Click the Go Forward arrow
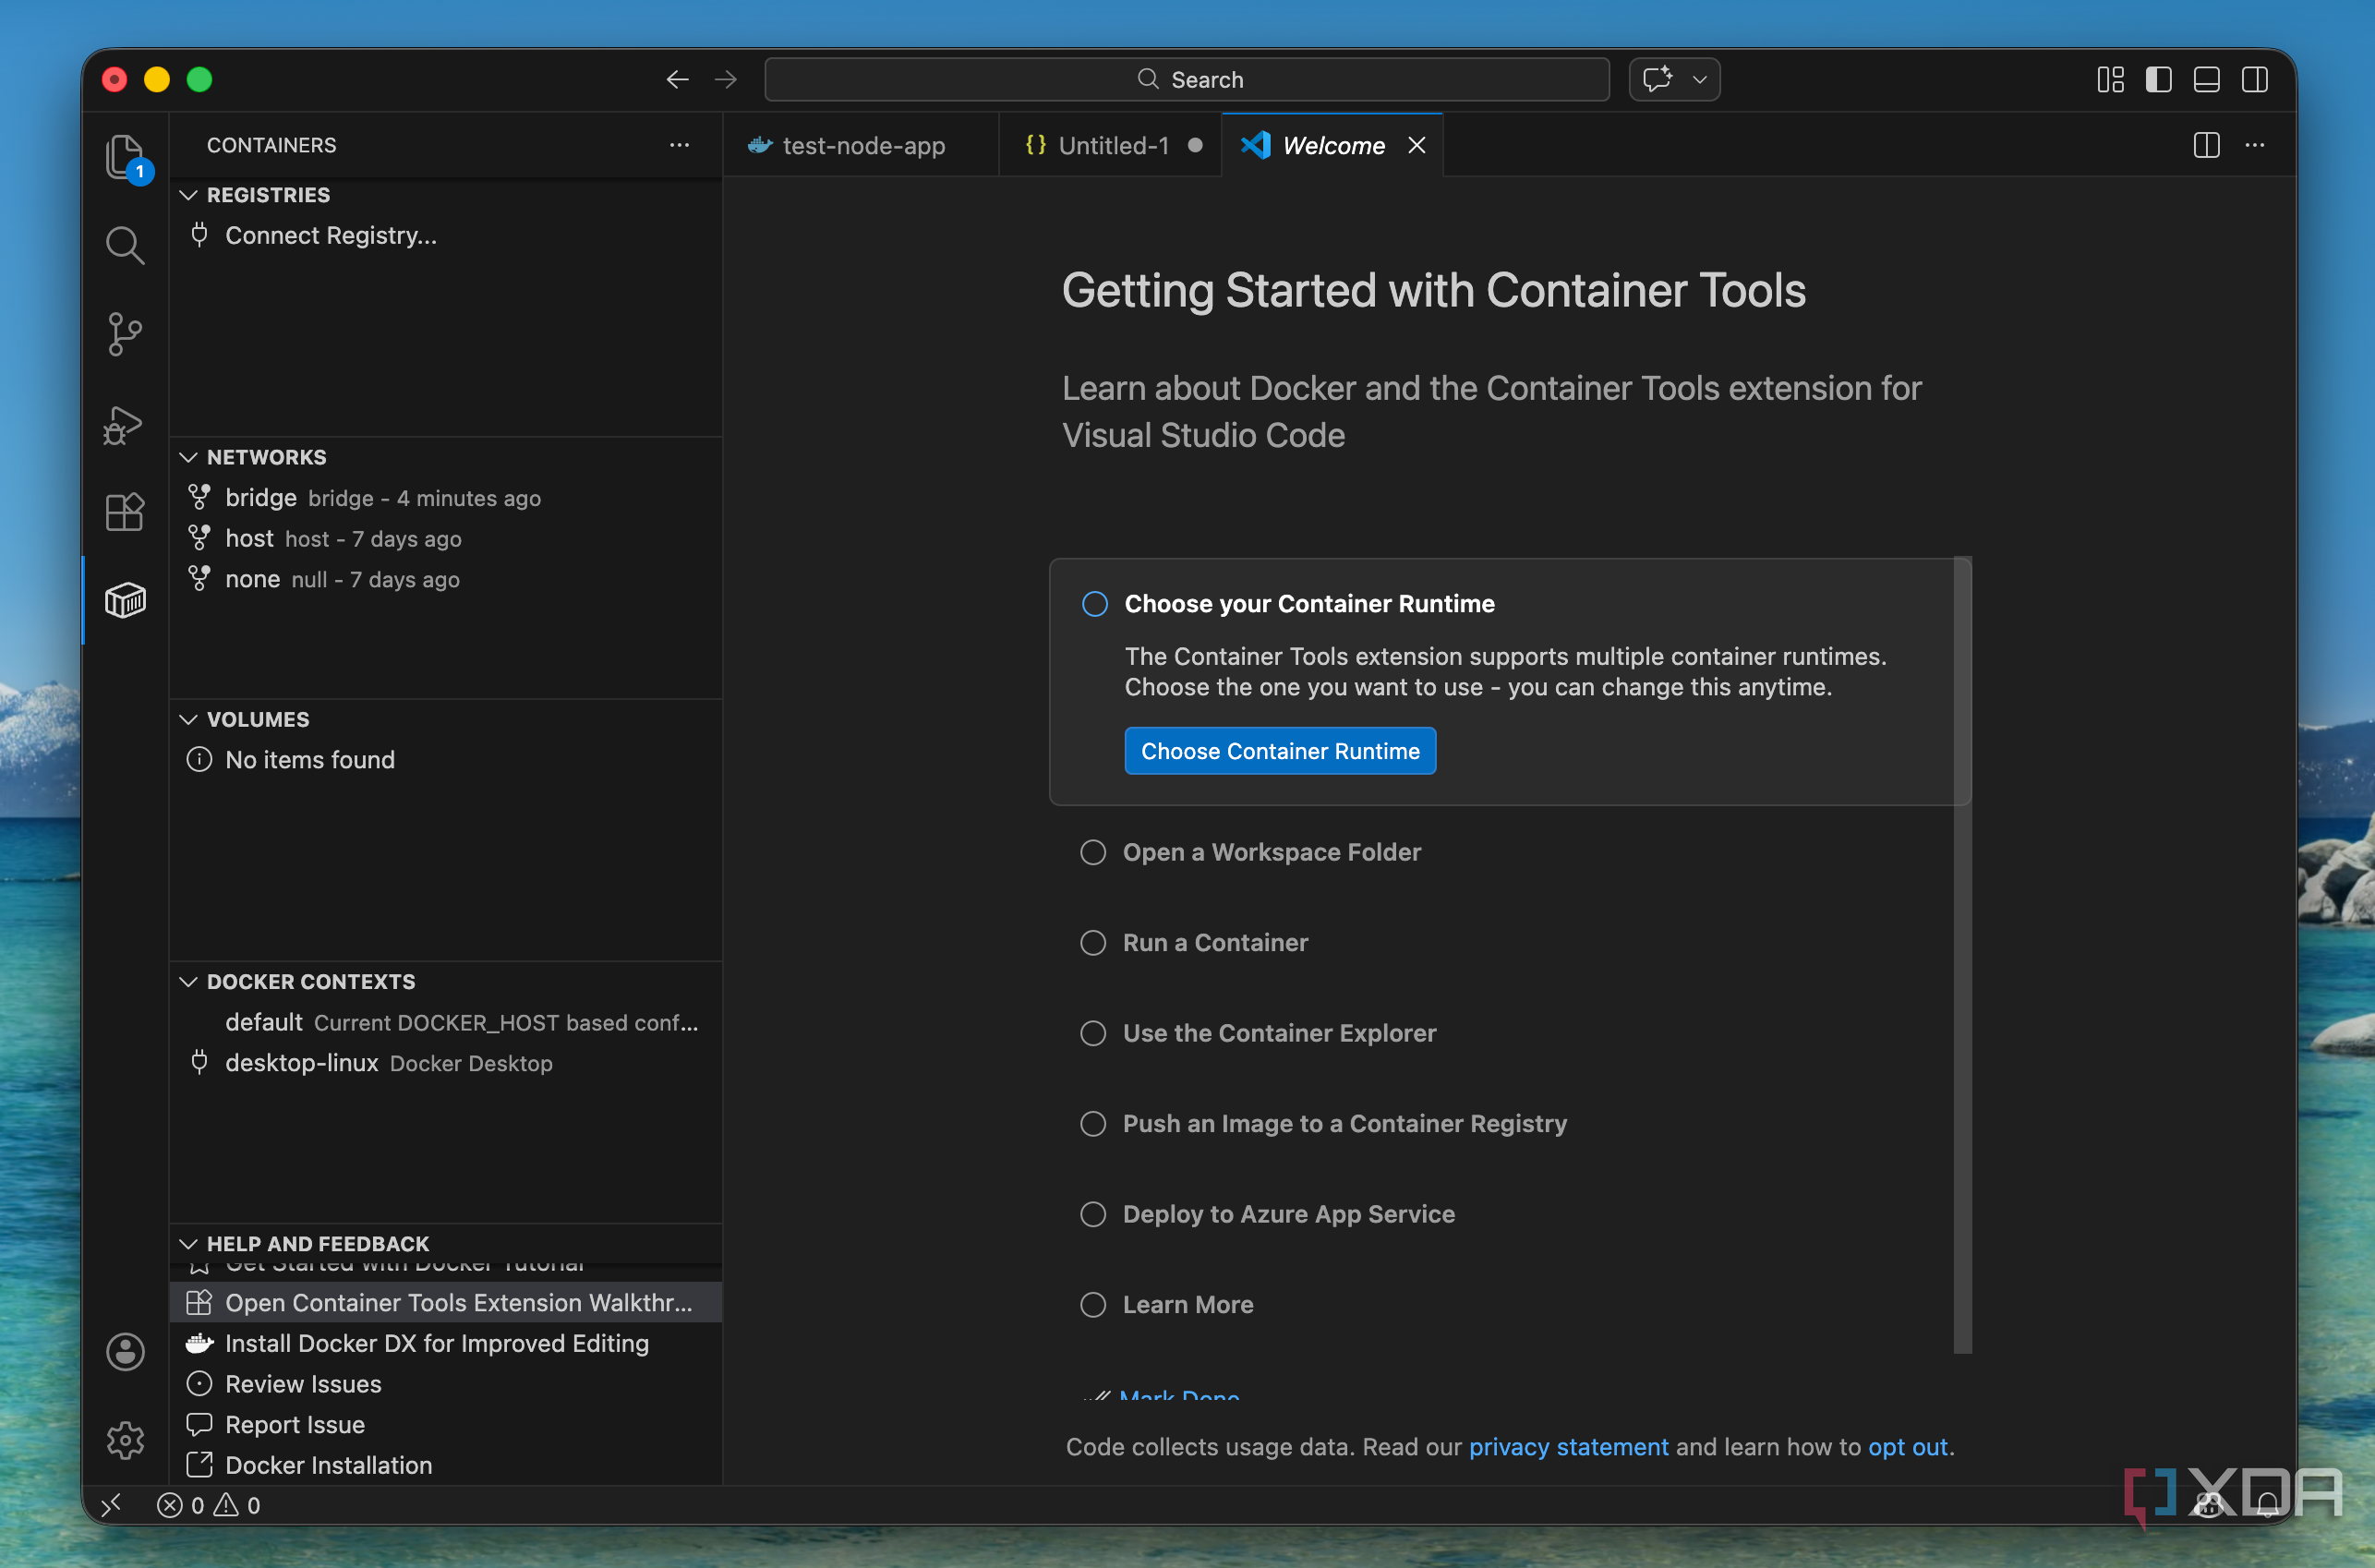2375x1568 pixels. click(726, 80)
